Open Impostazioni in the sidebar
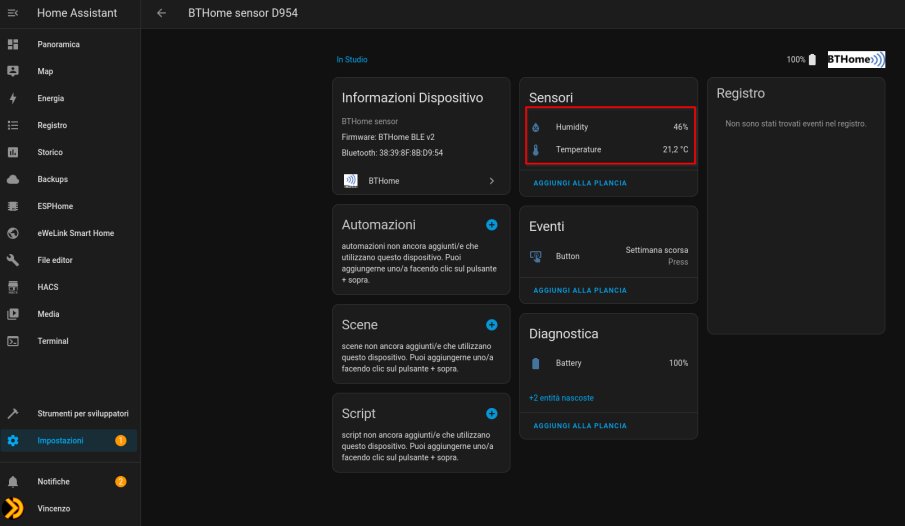 click(69, 441)
